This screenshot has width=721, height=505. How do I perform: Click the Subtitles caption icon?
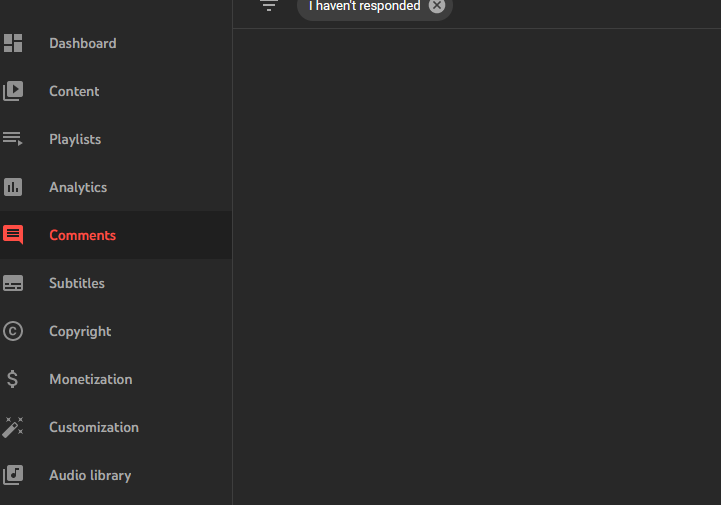(13, 283)
